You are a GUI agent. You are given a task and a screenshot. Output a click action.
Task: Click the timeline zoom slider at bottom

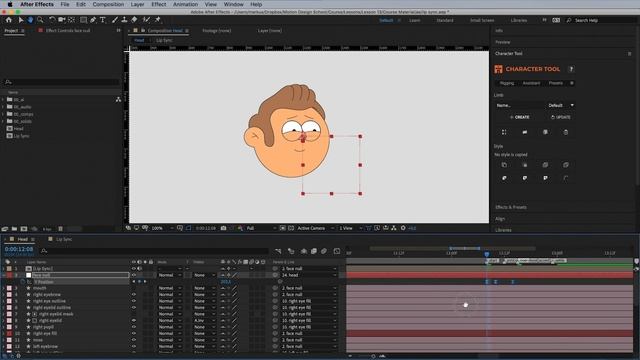pos(373,356)
